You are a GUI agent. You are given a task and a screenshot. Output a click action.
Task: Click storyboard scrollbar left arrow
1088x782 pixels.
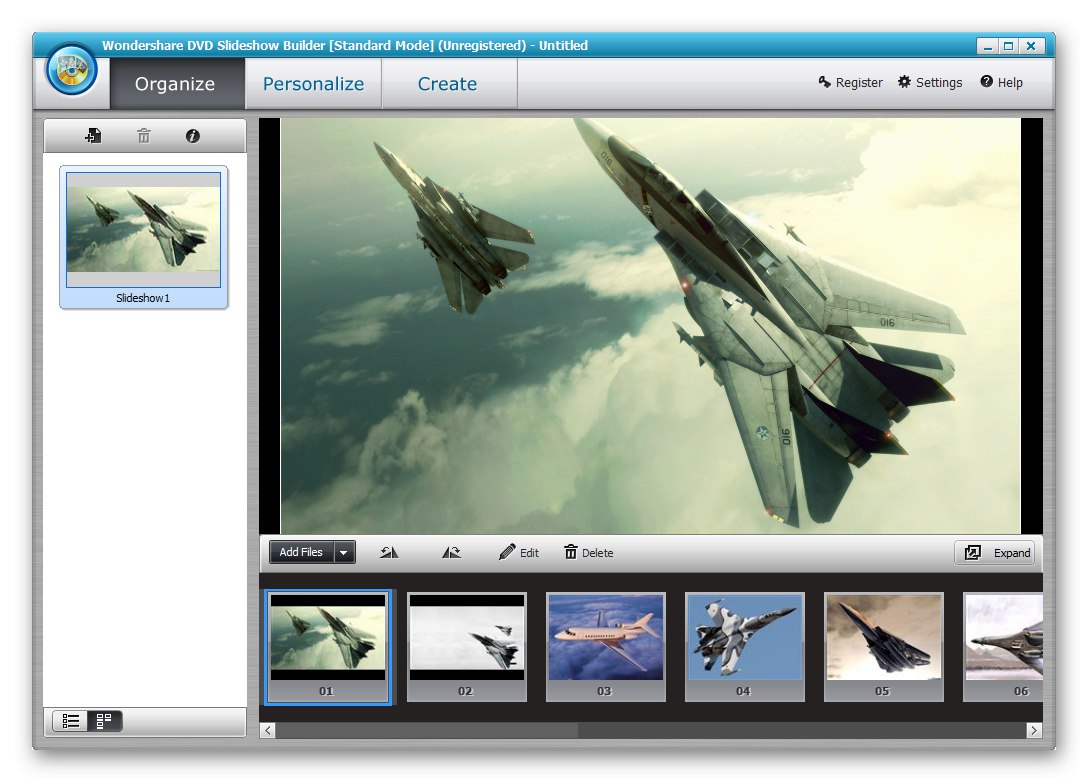tap(267, 730)
